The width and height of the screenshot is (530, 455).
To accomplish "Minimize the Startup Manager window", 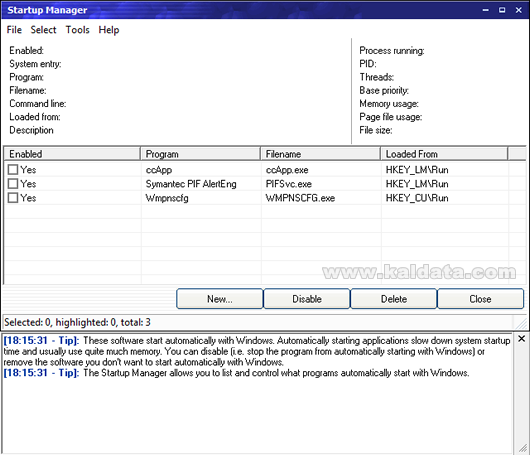I will (x=485, y=10).
